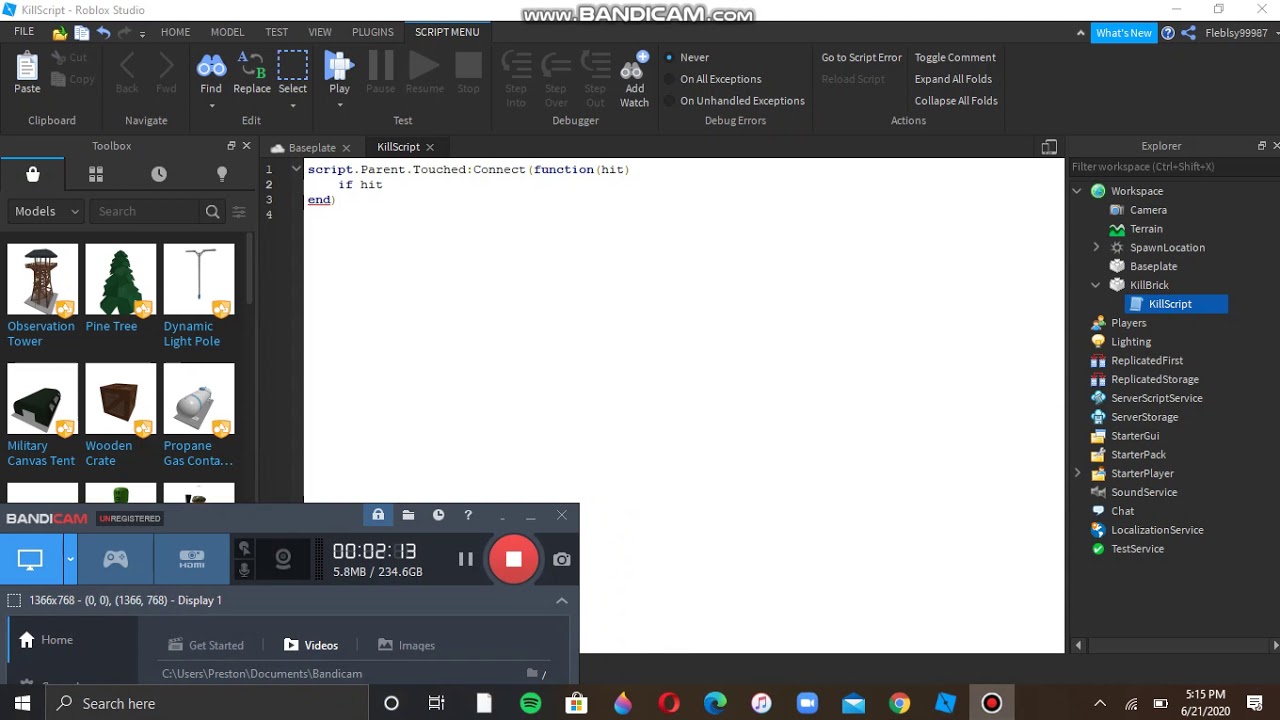Screen dimensions: 1280x720
Task: Open the Toolbox Creations lightbulb tab
Action: click(222, 174)
